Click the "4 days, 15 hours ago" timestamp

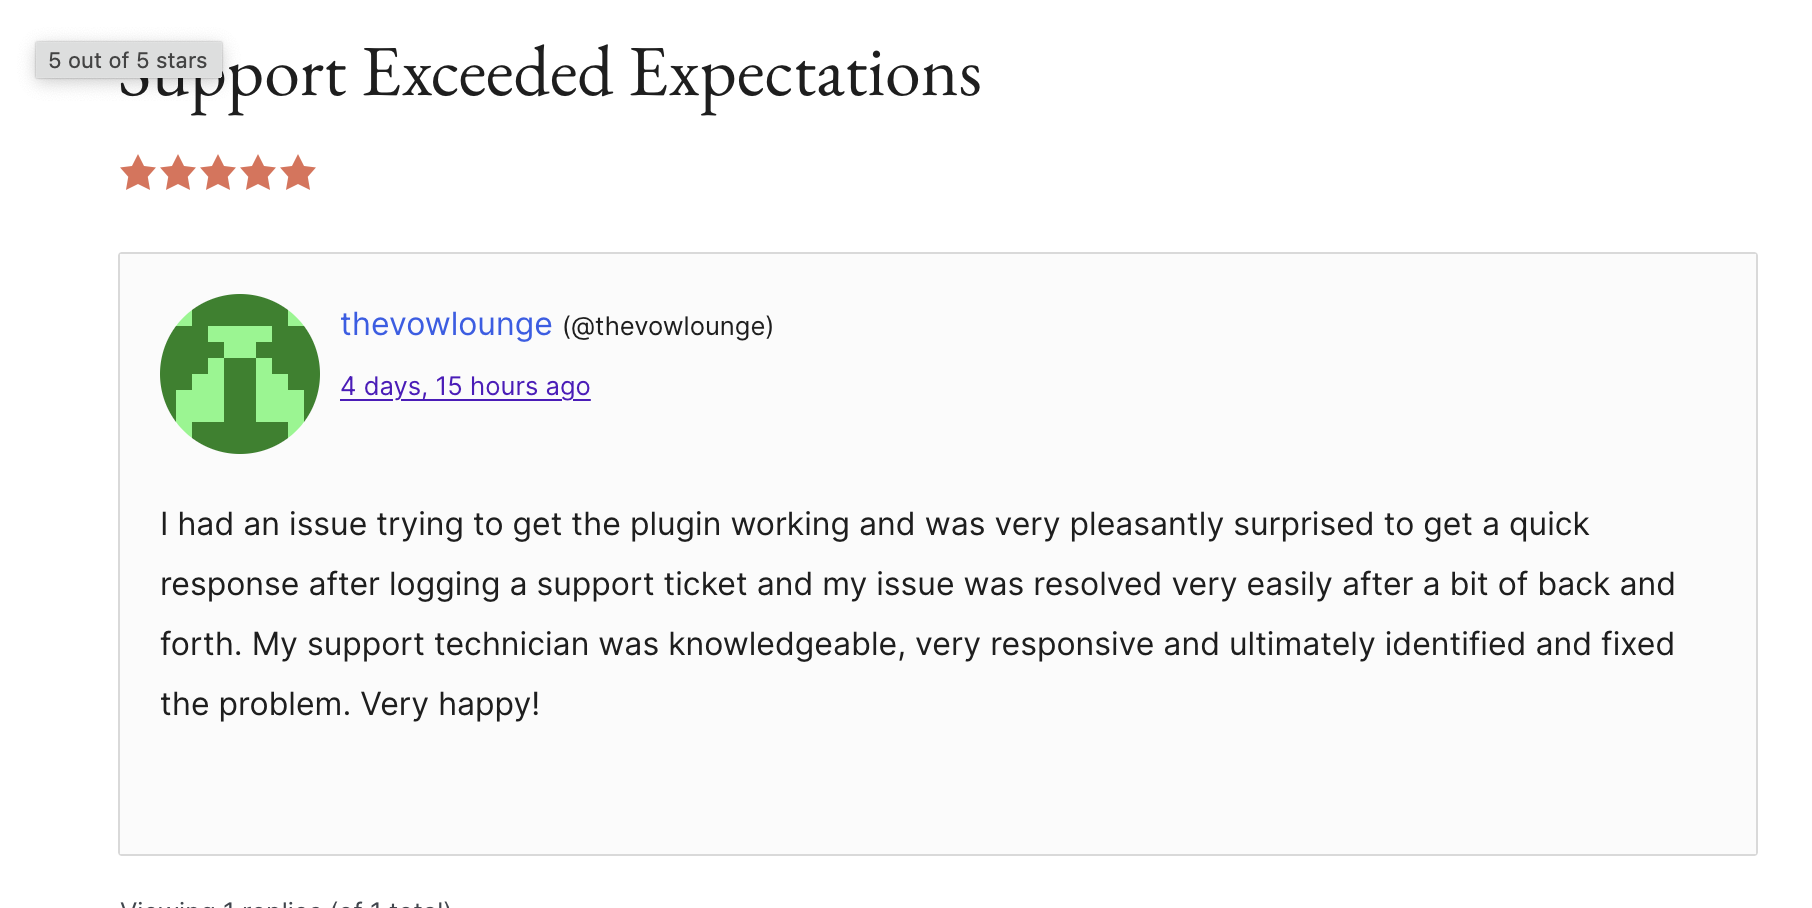[x=465, y=386]
